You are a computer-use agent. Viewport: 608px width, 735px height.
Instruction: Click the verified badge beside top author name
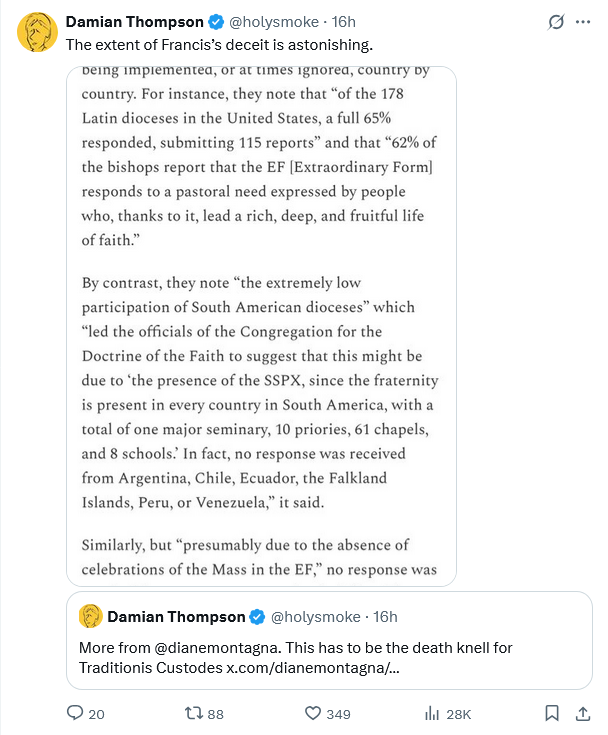(215, 22)
